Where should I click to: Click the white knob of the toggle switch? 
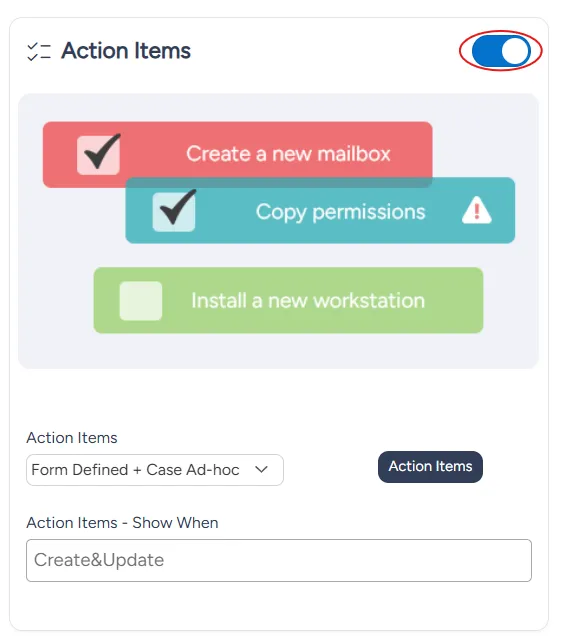point(515,51)
